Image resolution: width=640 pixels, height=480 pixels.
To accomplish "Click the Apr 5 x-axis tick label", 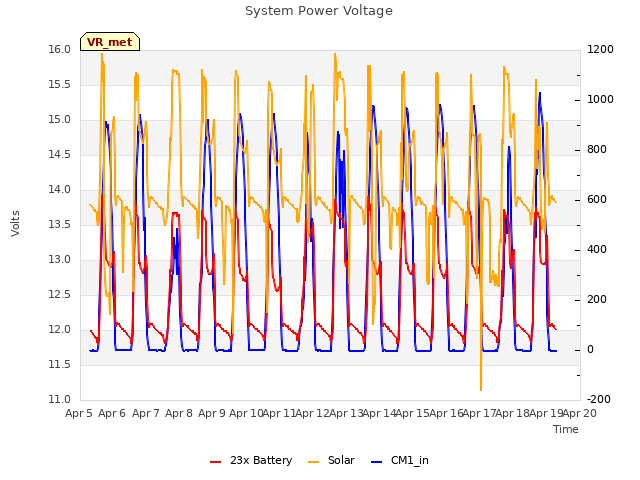I will coord(79,413).
